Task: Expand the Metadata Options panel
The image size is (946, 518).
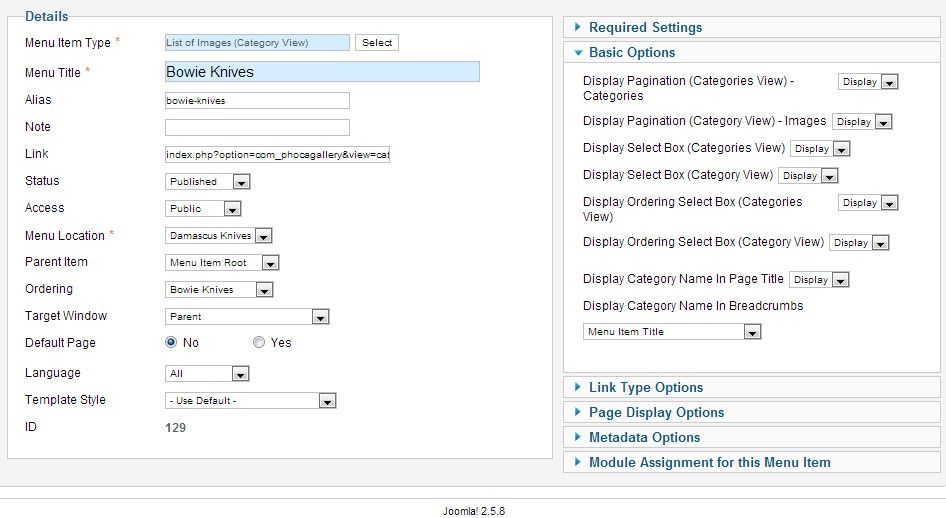Action: (644, 437)
